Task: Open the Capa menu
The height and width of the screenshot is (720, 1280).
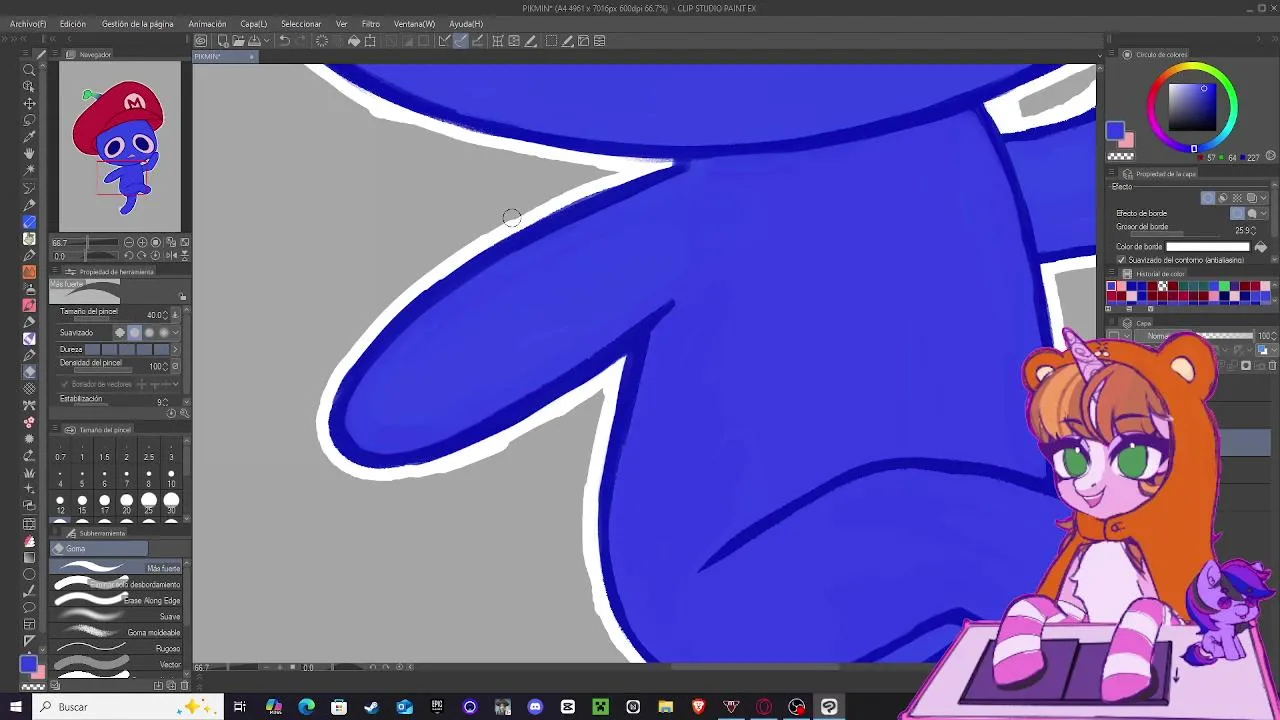Action: click(253, 24)
